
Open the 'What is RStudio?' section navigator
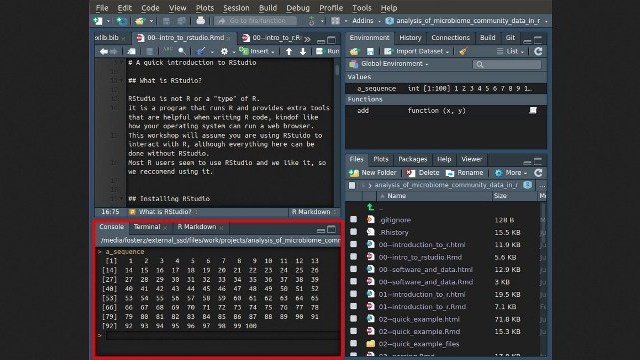pos(163,212)
